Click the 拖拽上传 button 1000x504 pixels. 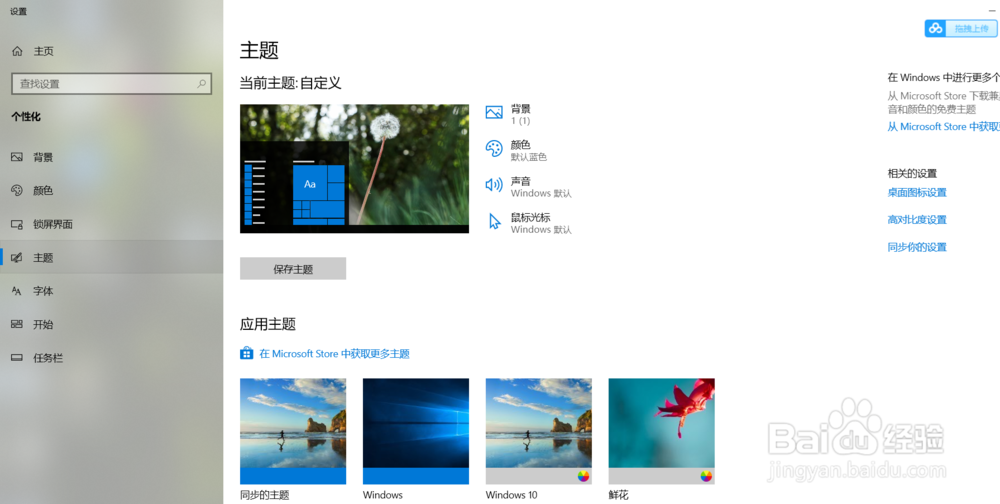[960, 29]
